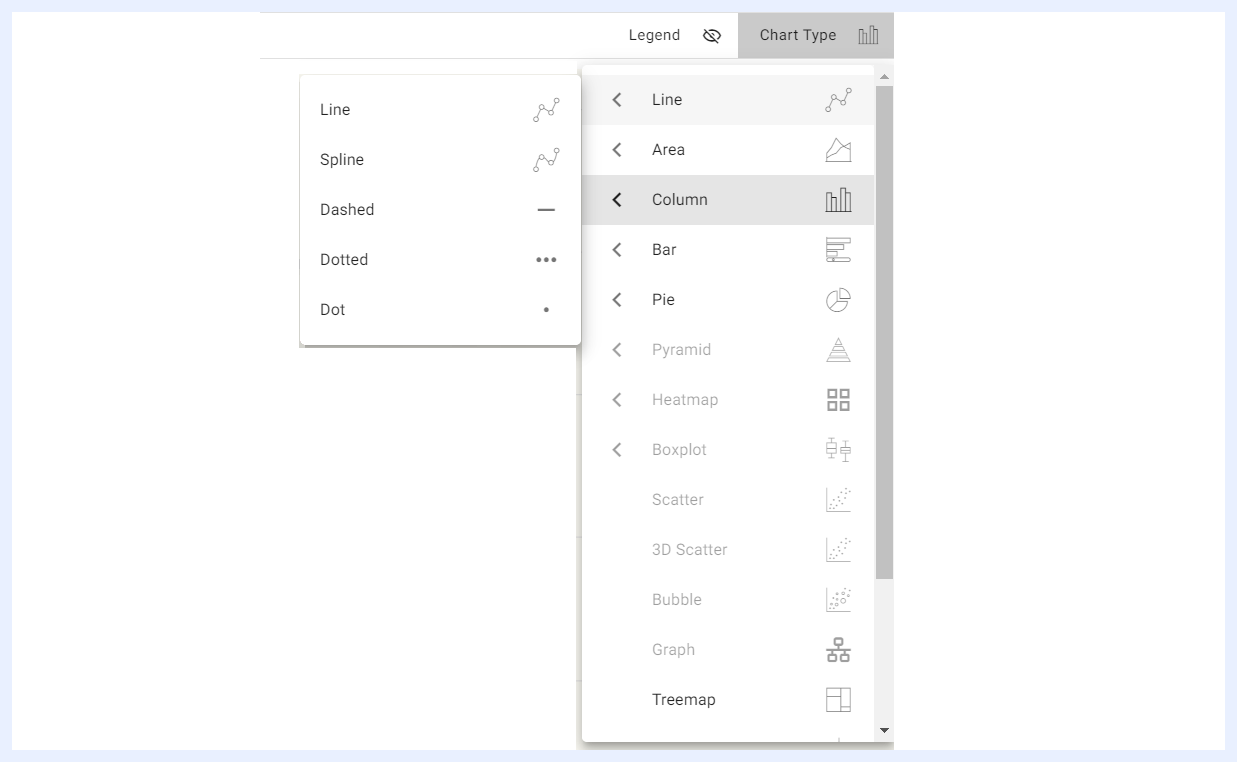Click the Graph network icon
Viewport: 1237px width, 762px height.
pos(838,650)
